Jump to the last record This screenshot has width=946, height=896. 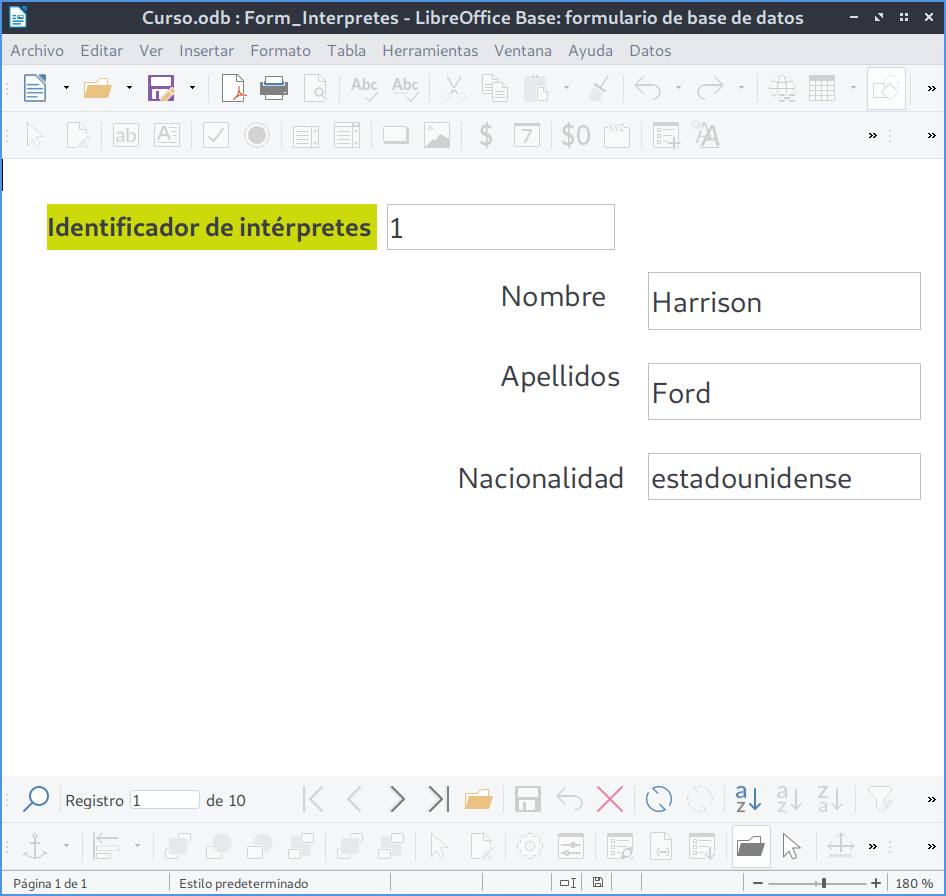[x=438, y=799]
